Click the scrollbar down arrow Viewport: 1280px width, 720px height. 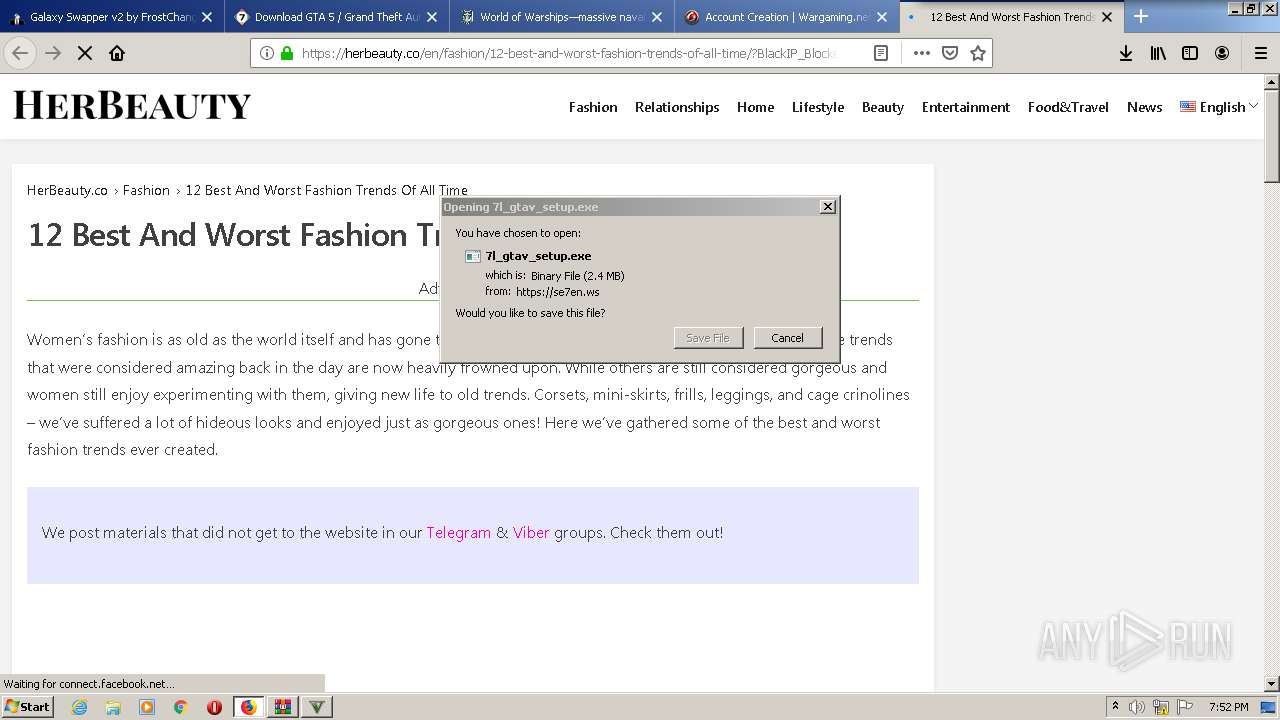coord(1271,684)
